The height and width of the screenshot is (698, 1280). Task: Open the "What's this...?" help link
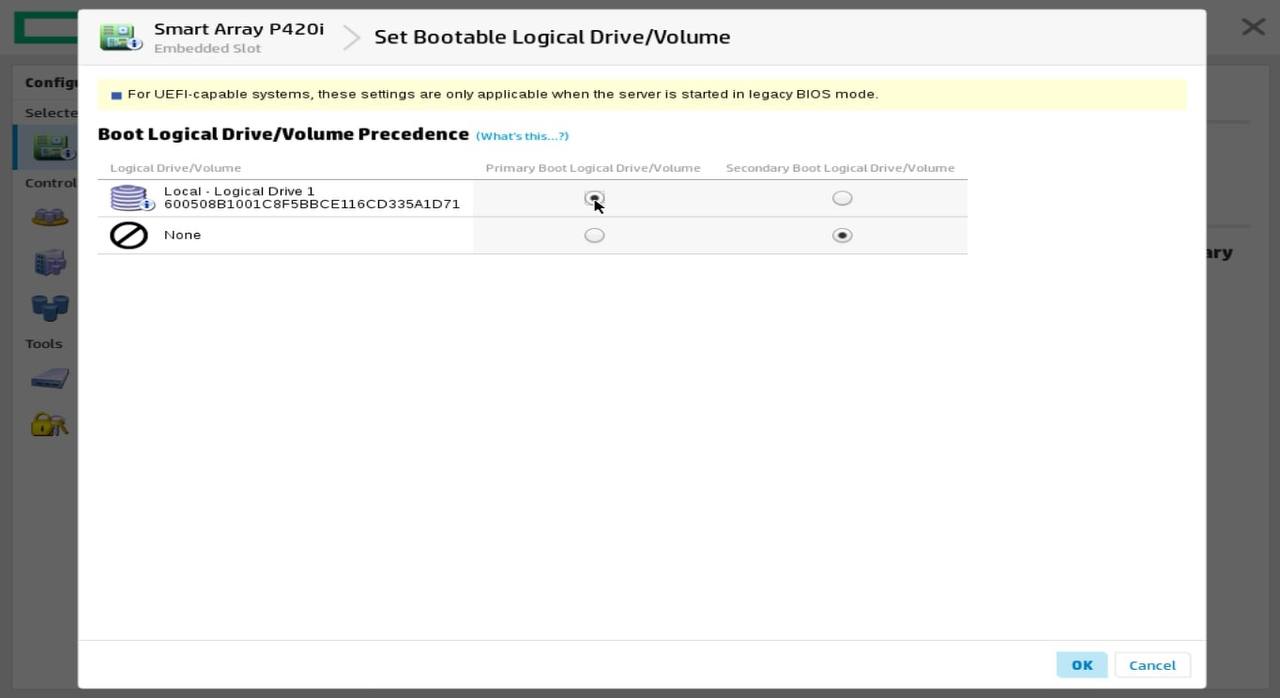(522, 136)
